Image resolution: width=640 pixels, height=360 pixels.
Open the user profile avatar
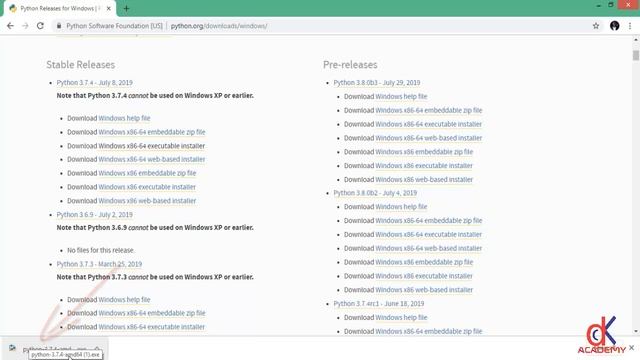point(615,26)
